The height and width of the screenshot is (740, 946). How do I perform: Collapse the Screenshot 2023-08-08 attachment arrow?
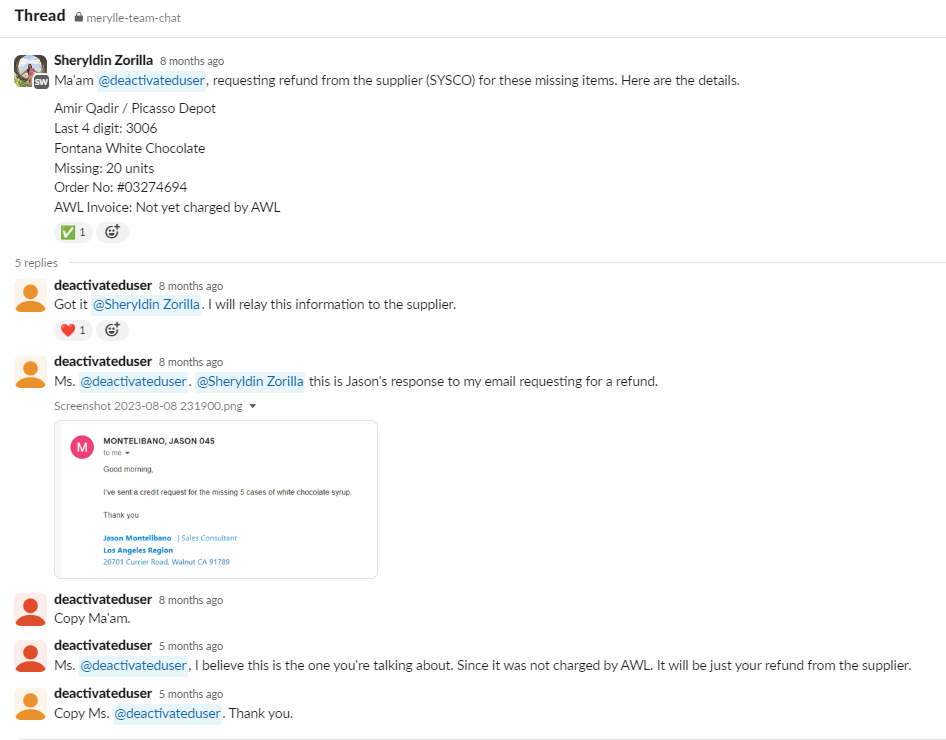(x=253, y=406)
